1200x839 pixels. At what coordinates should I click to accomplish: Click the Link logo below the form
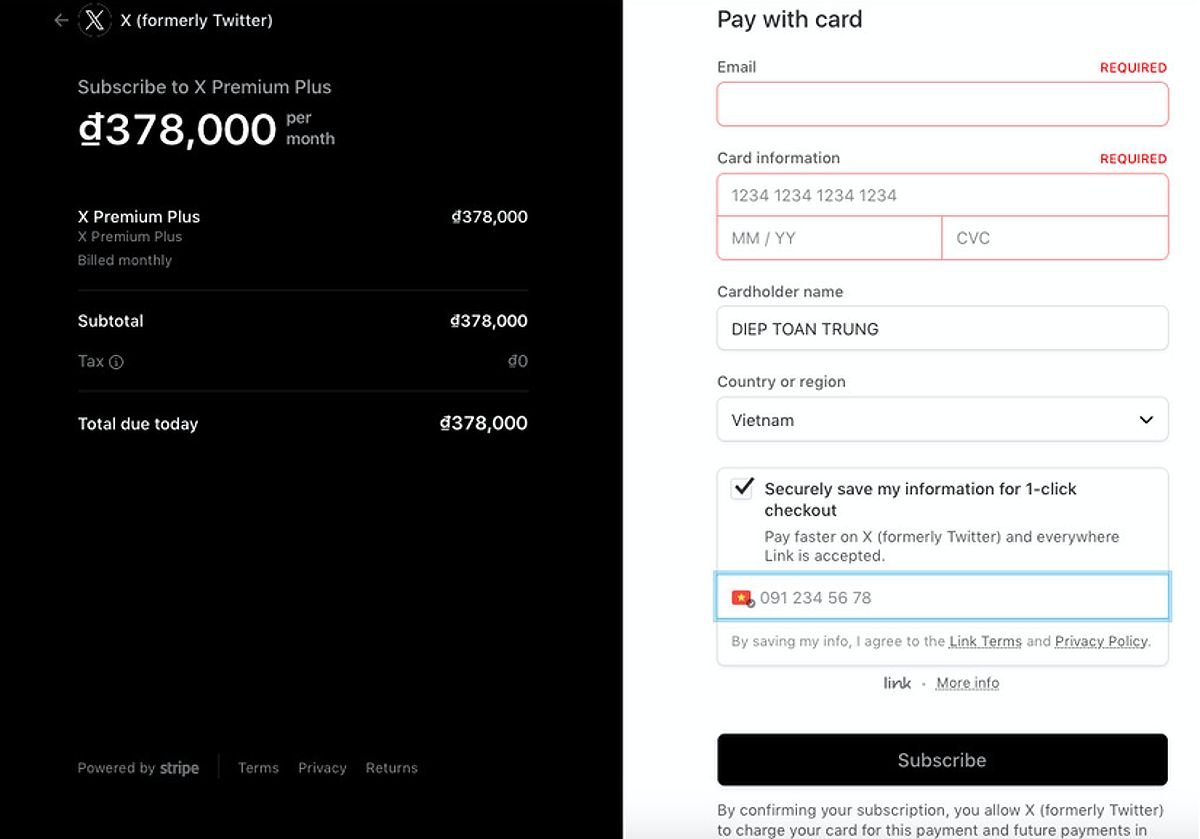[897, 683]
